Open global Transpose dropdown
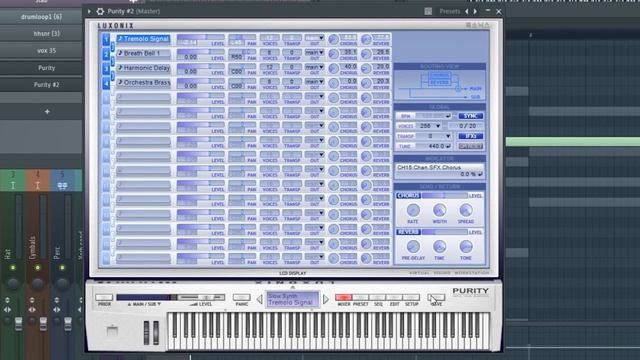This screenshot has width=640, height=360. tap(434, 136)
